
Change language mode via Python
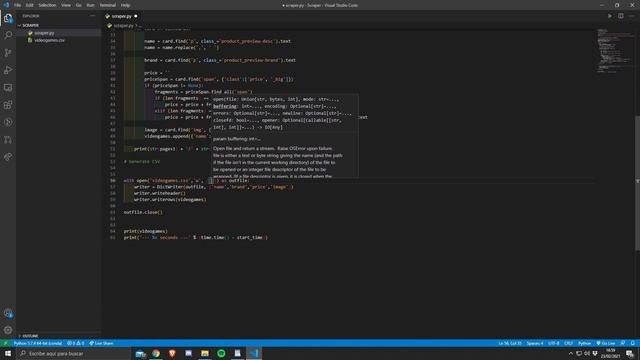[x=584, y=343]
